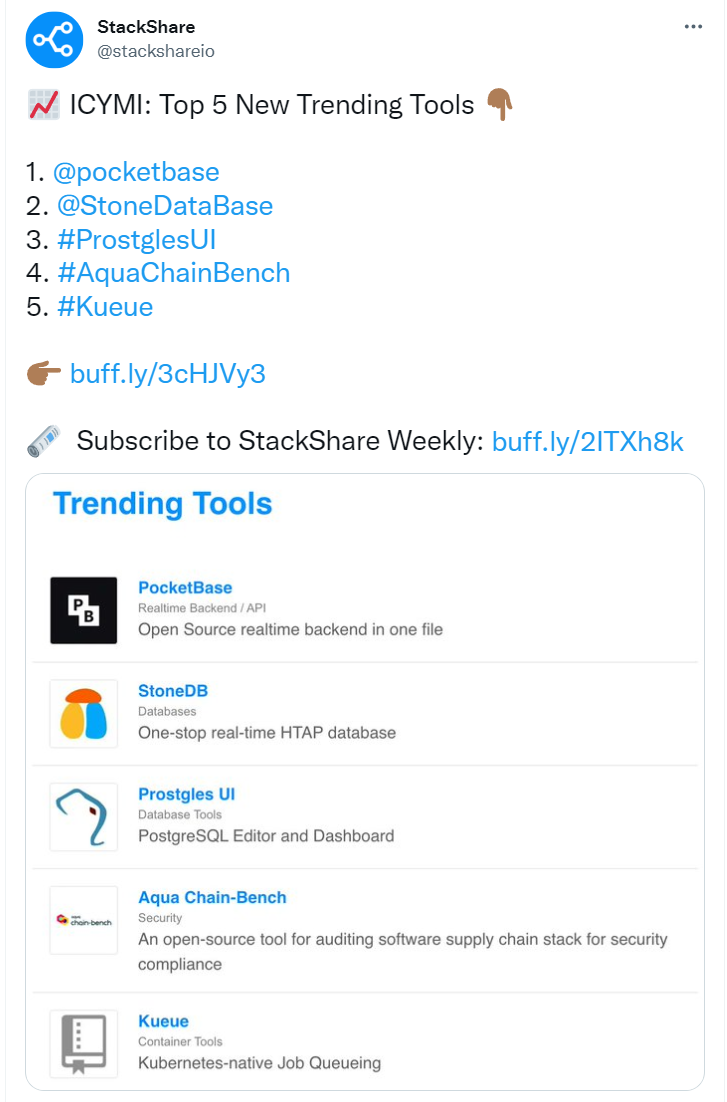This screenshot has height=1102, width=727.
Task: Click the #AquaChainBench hashtag
Action: coord(174,273)
